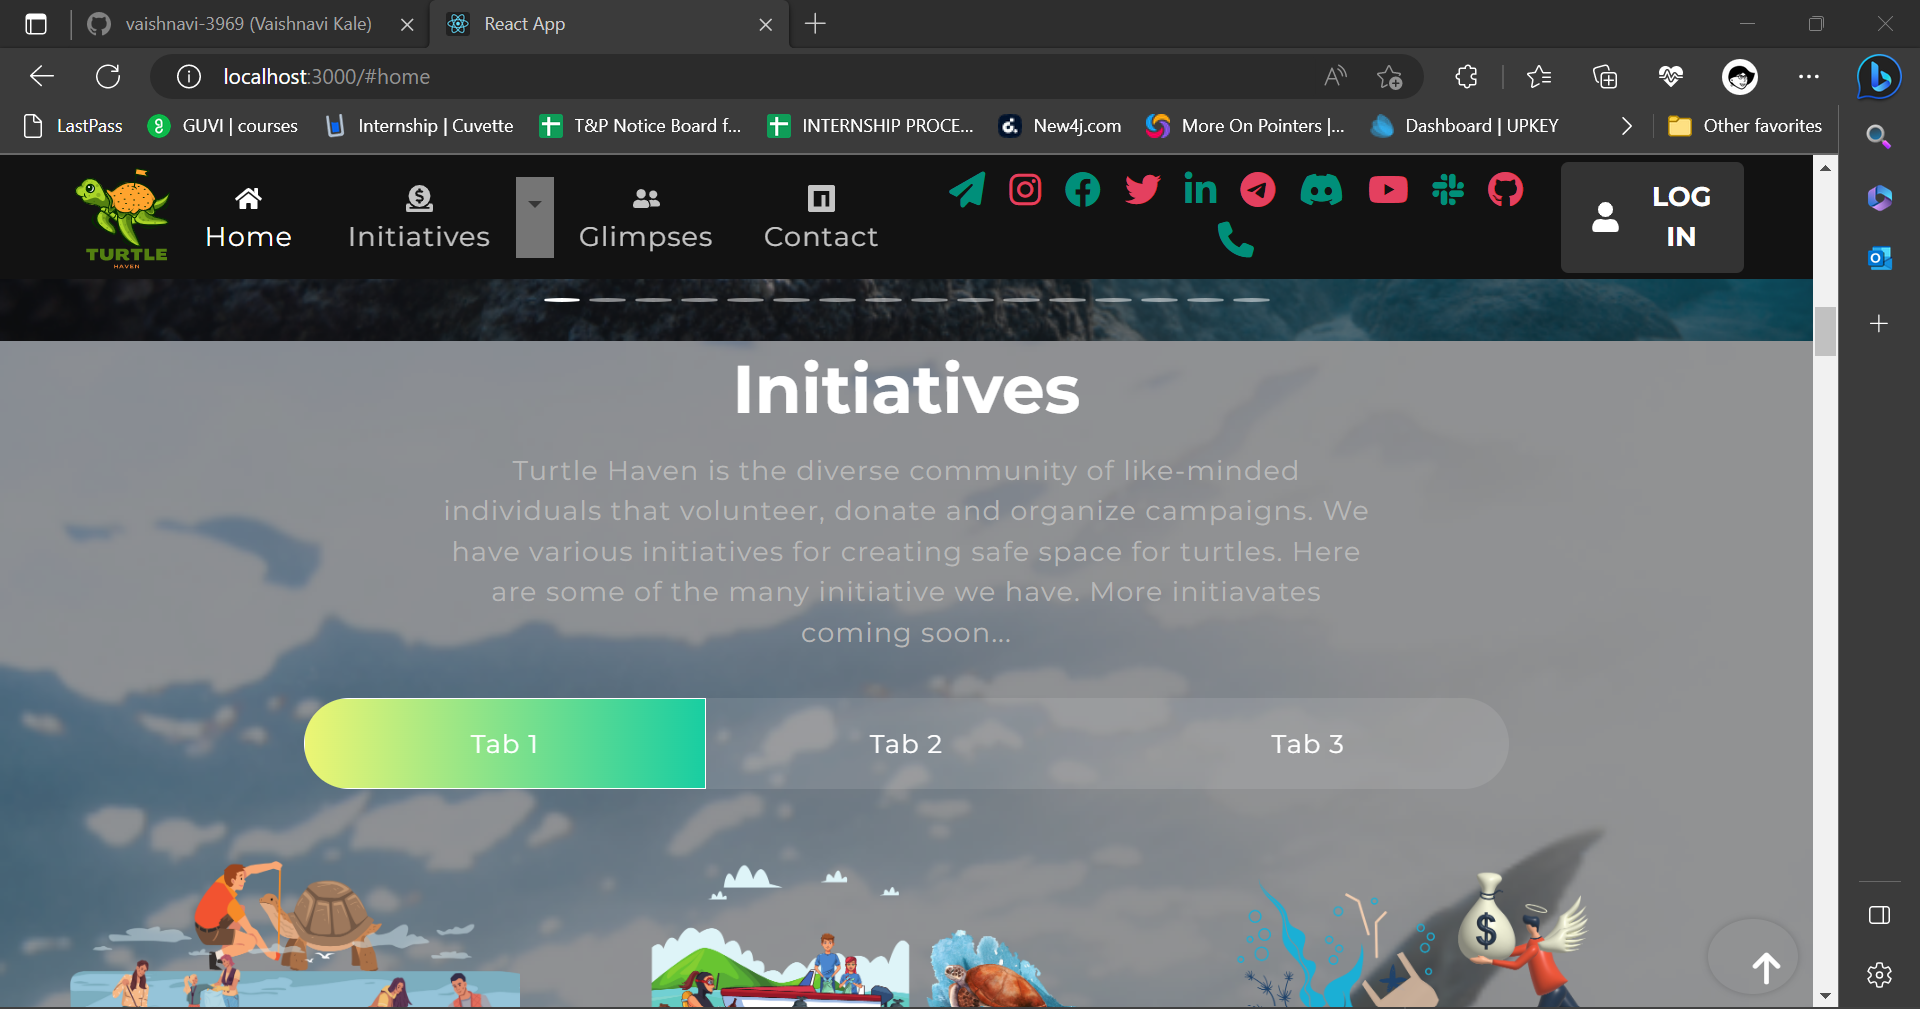1920x1009 pixels.
Task: Open a new browser tab
Action: pos(815,24)
